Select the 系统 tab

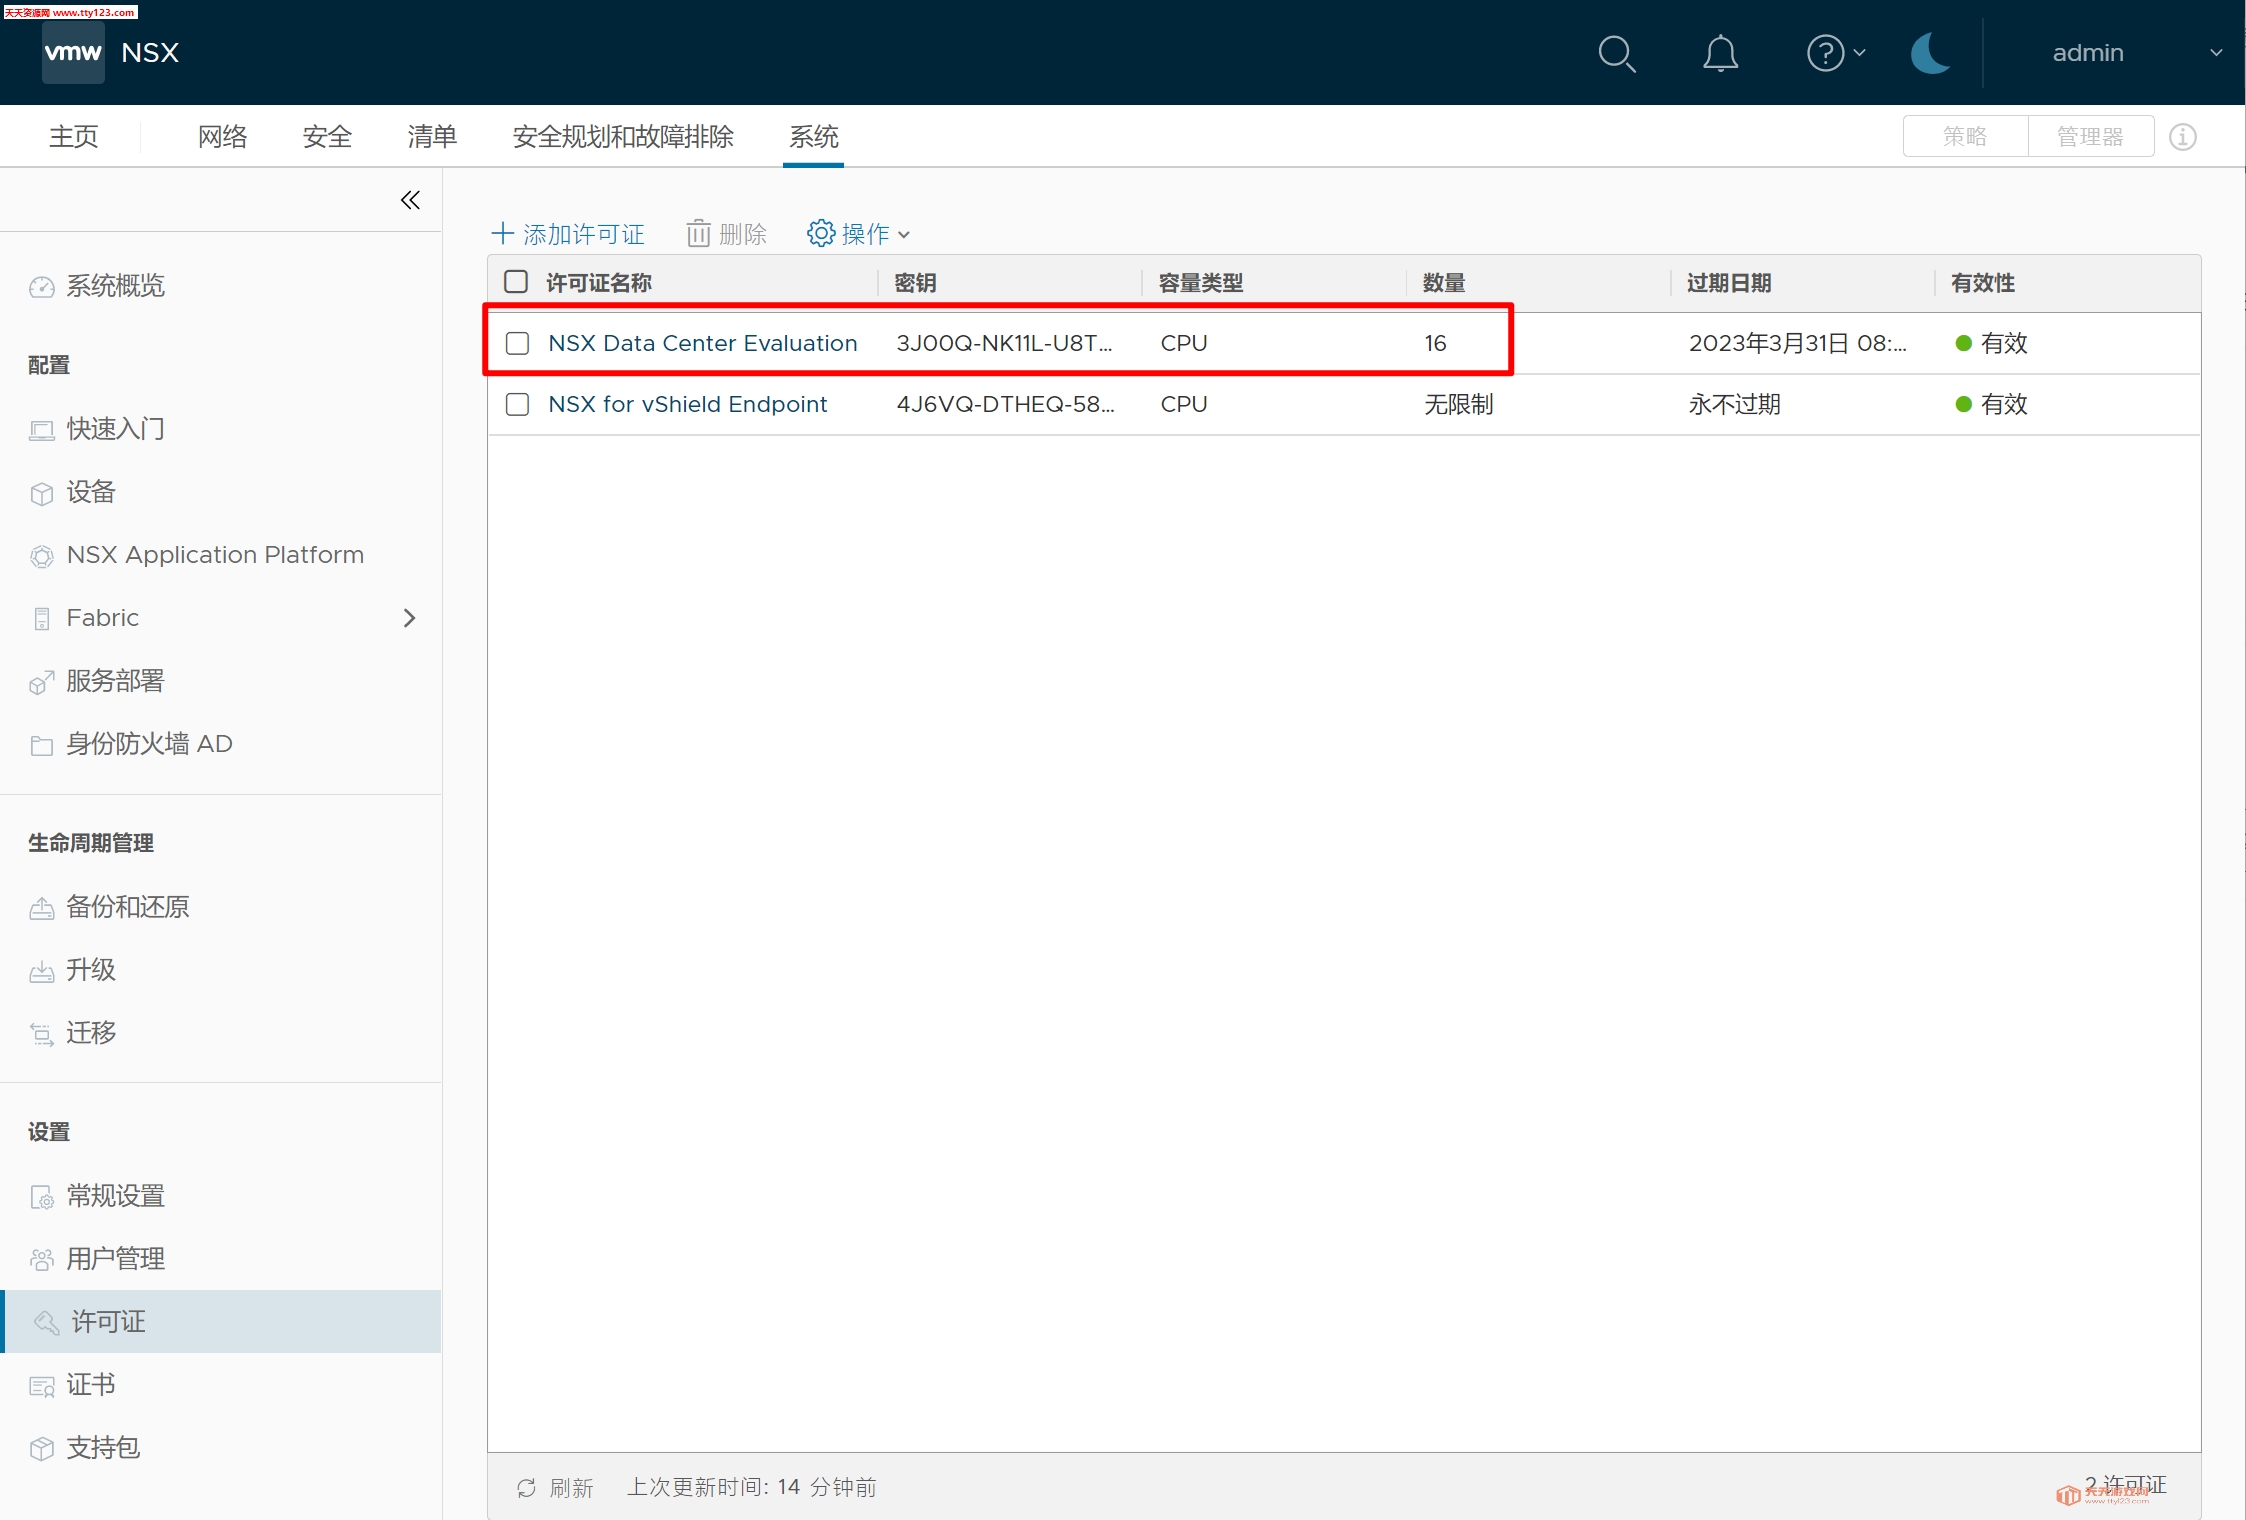[x=813, y=136]
